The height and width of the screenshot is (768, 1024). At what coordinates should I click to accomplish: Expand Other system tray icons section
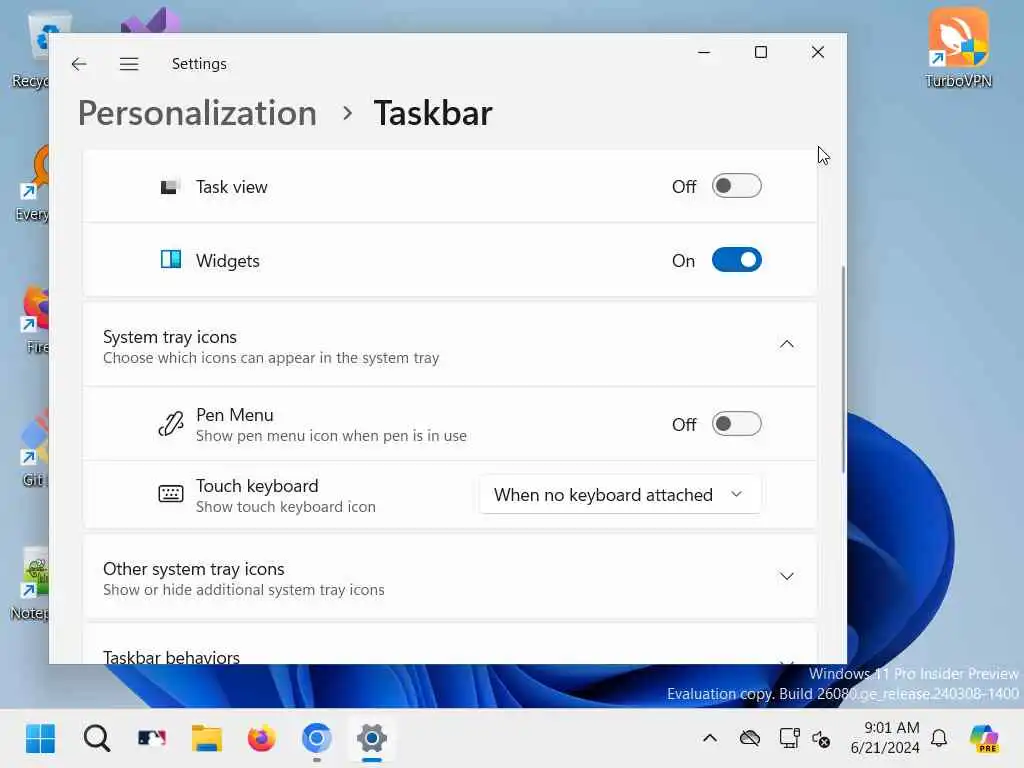tap(786, 577)
